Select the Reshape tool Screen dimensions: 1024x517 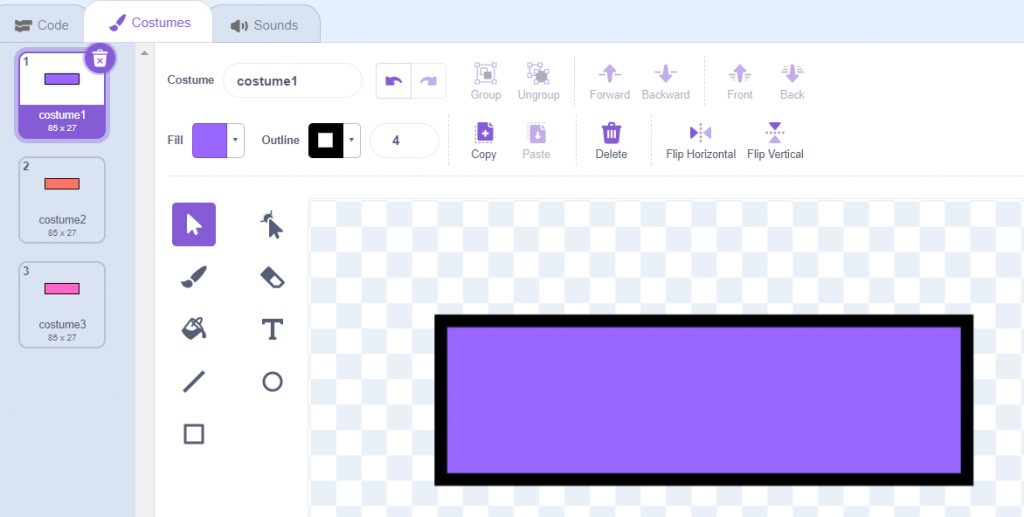[271, 225]
